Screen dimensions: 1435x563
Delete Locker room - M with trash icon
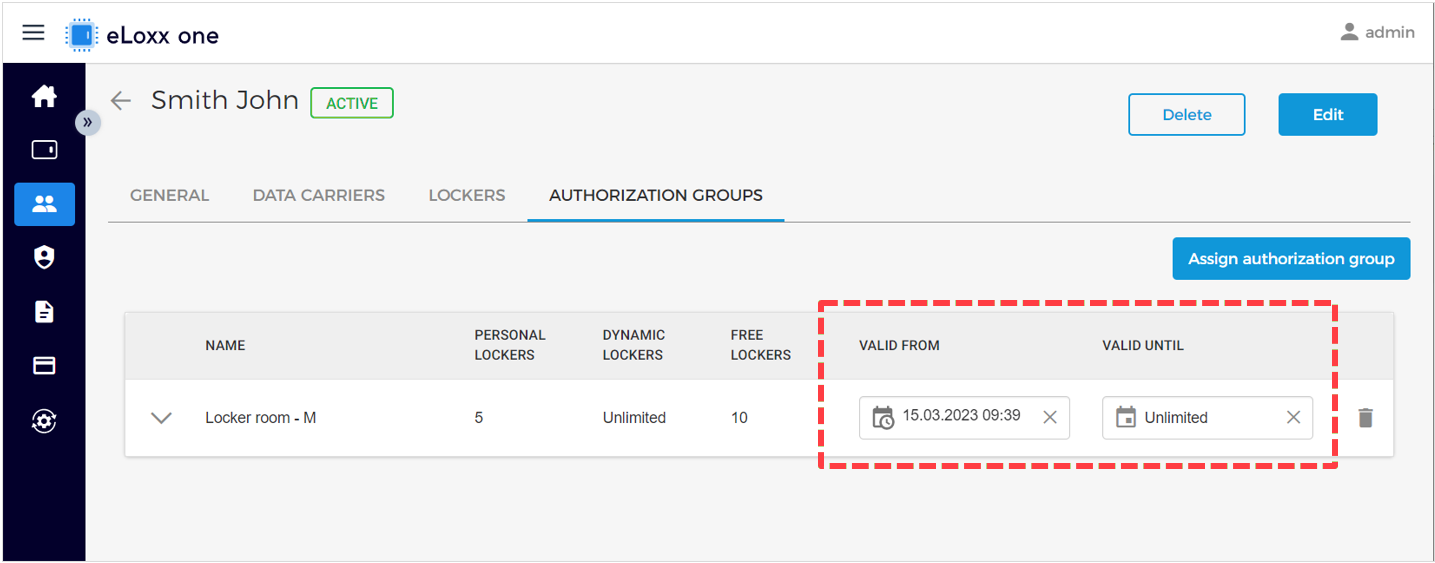pyautogui.click(x=1365, y=418)
